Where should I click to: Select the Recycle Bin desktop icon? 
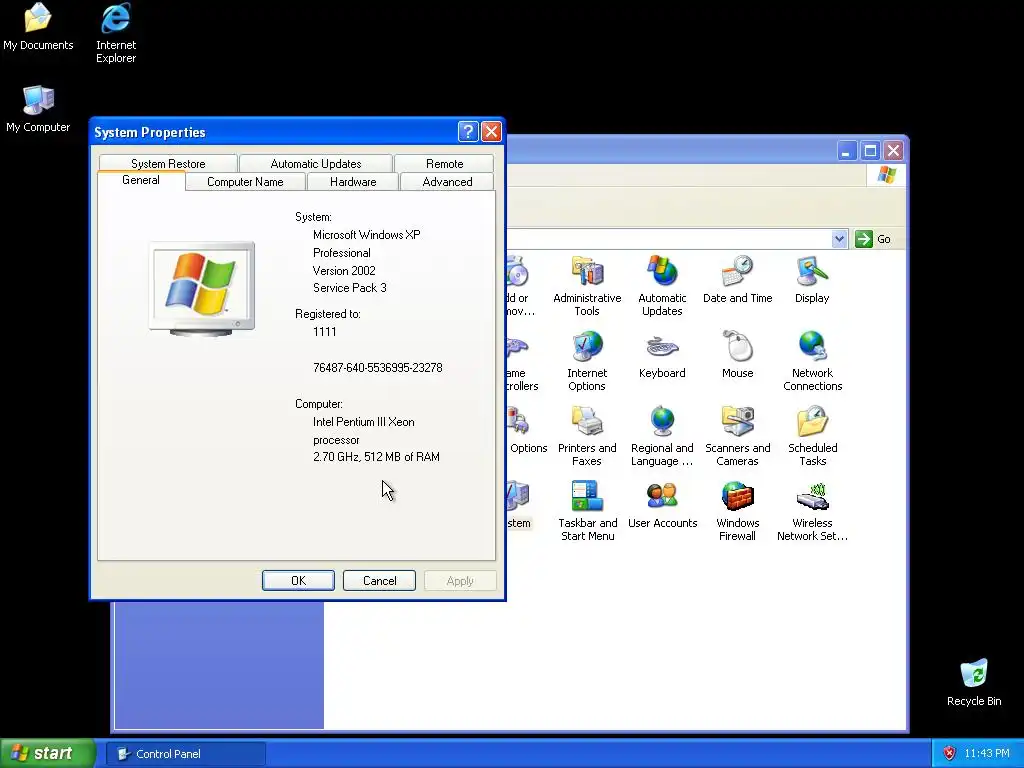974,682
